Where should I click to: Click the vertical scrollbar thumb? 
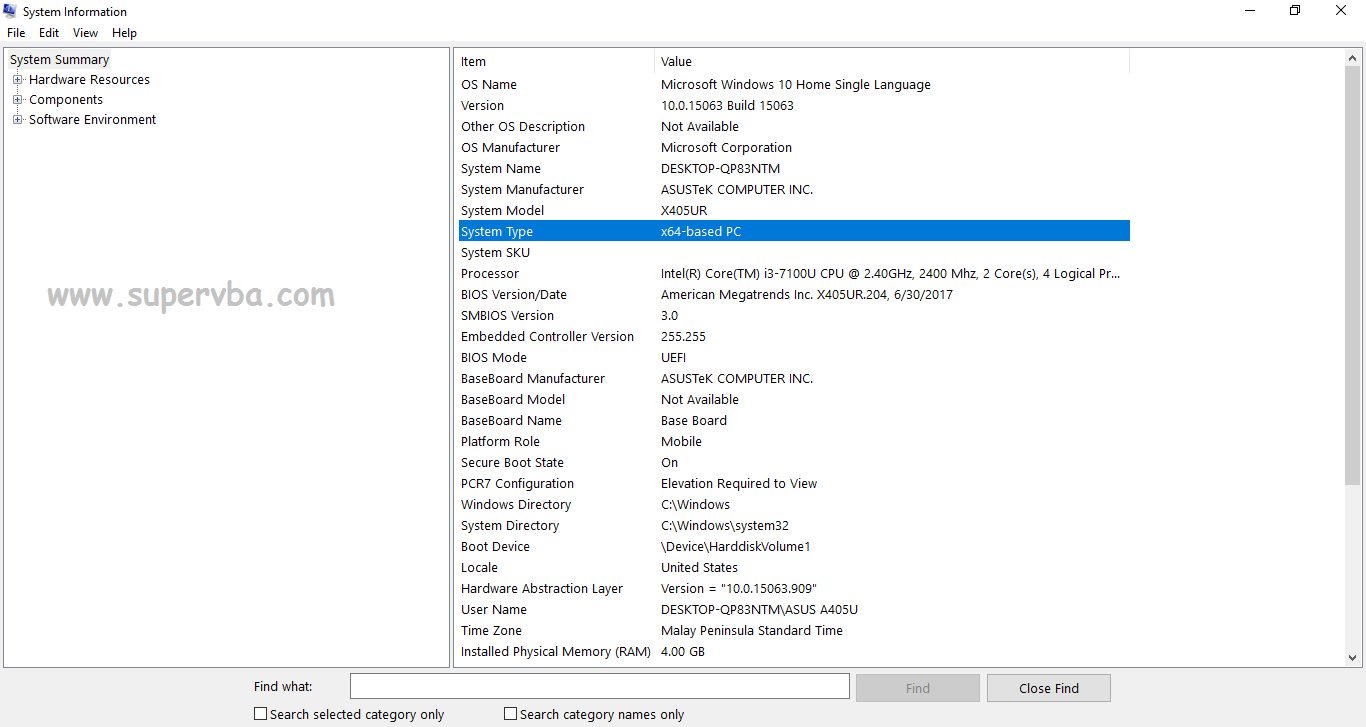(1353, 278)
